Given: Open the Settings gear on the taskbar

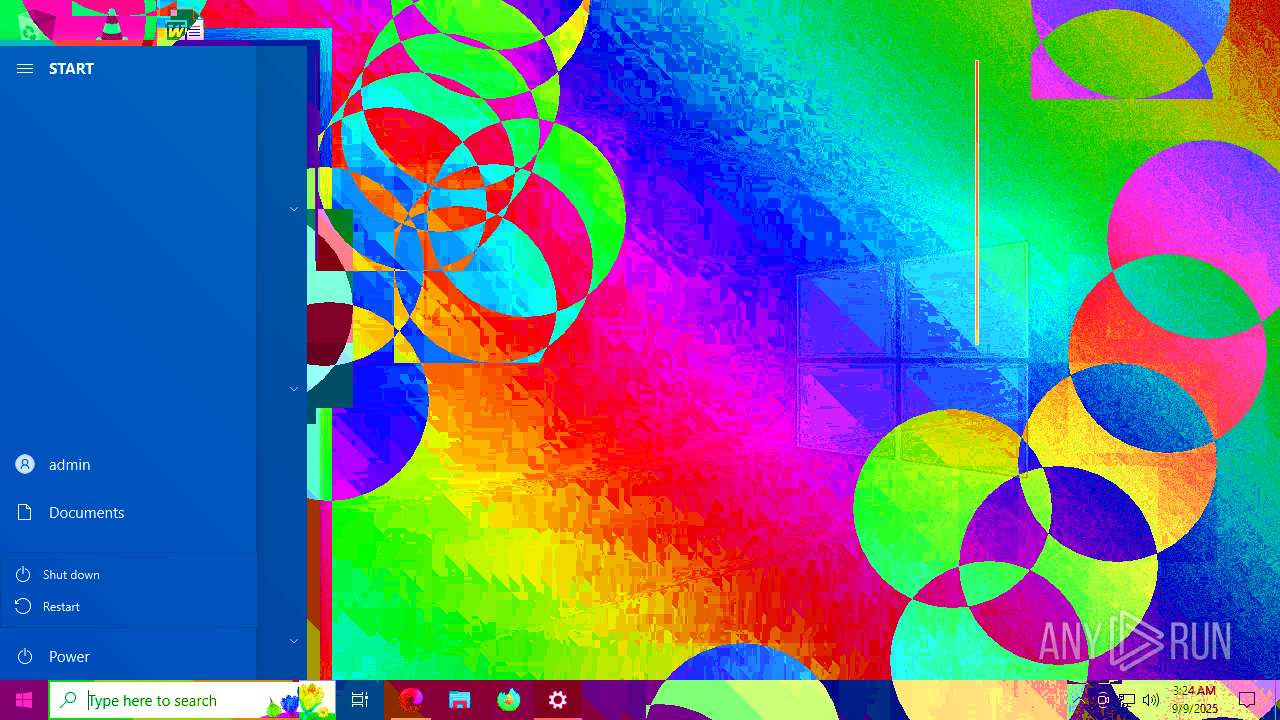Looking at the screenshot, I should tap(558, 700).
